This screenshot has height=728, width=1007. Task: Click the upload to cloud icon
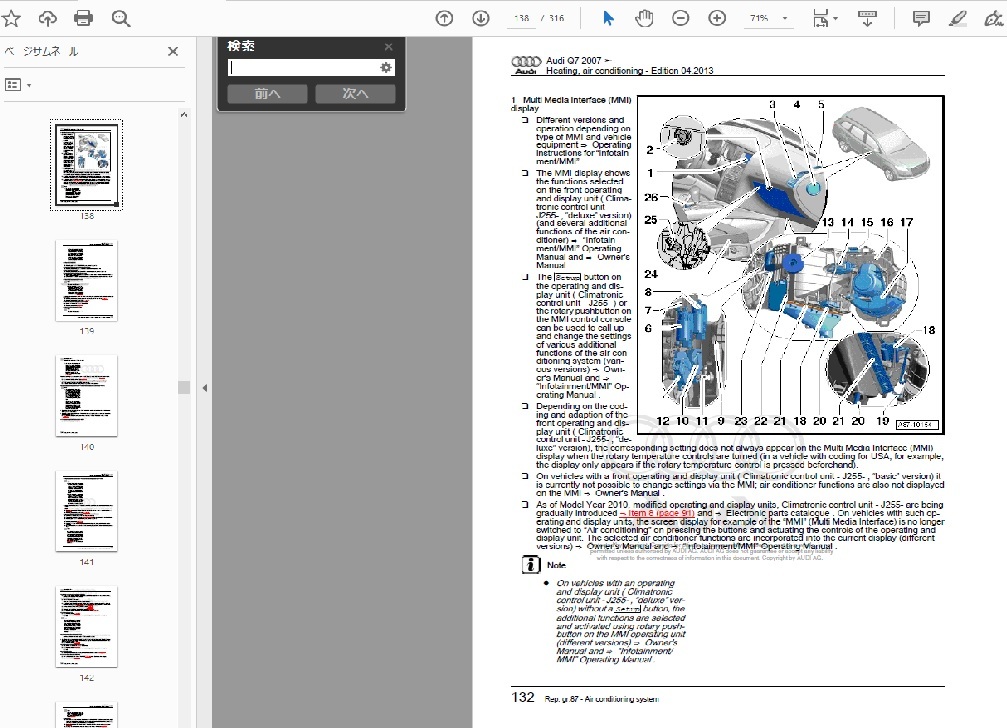[48, 18]
